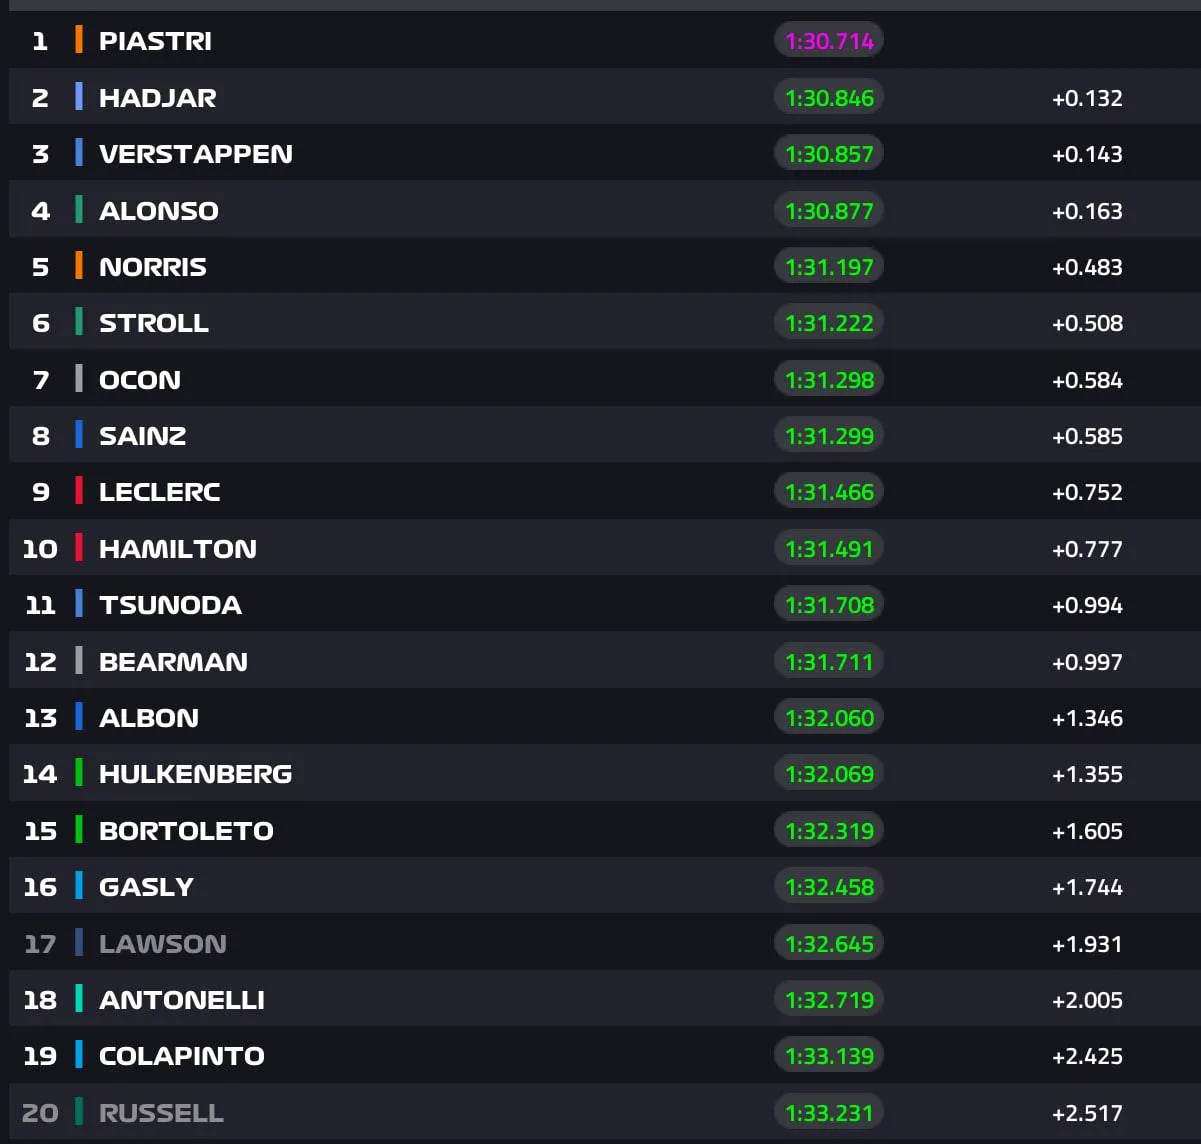Click Russell's 1:33.231 lap time badge
1201x1144 pixels.
[x=829, y=1113]
